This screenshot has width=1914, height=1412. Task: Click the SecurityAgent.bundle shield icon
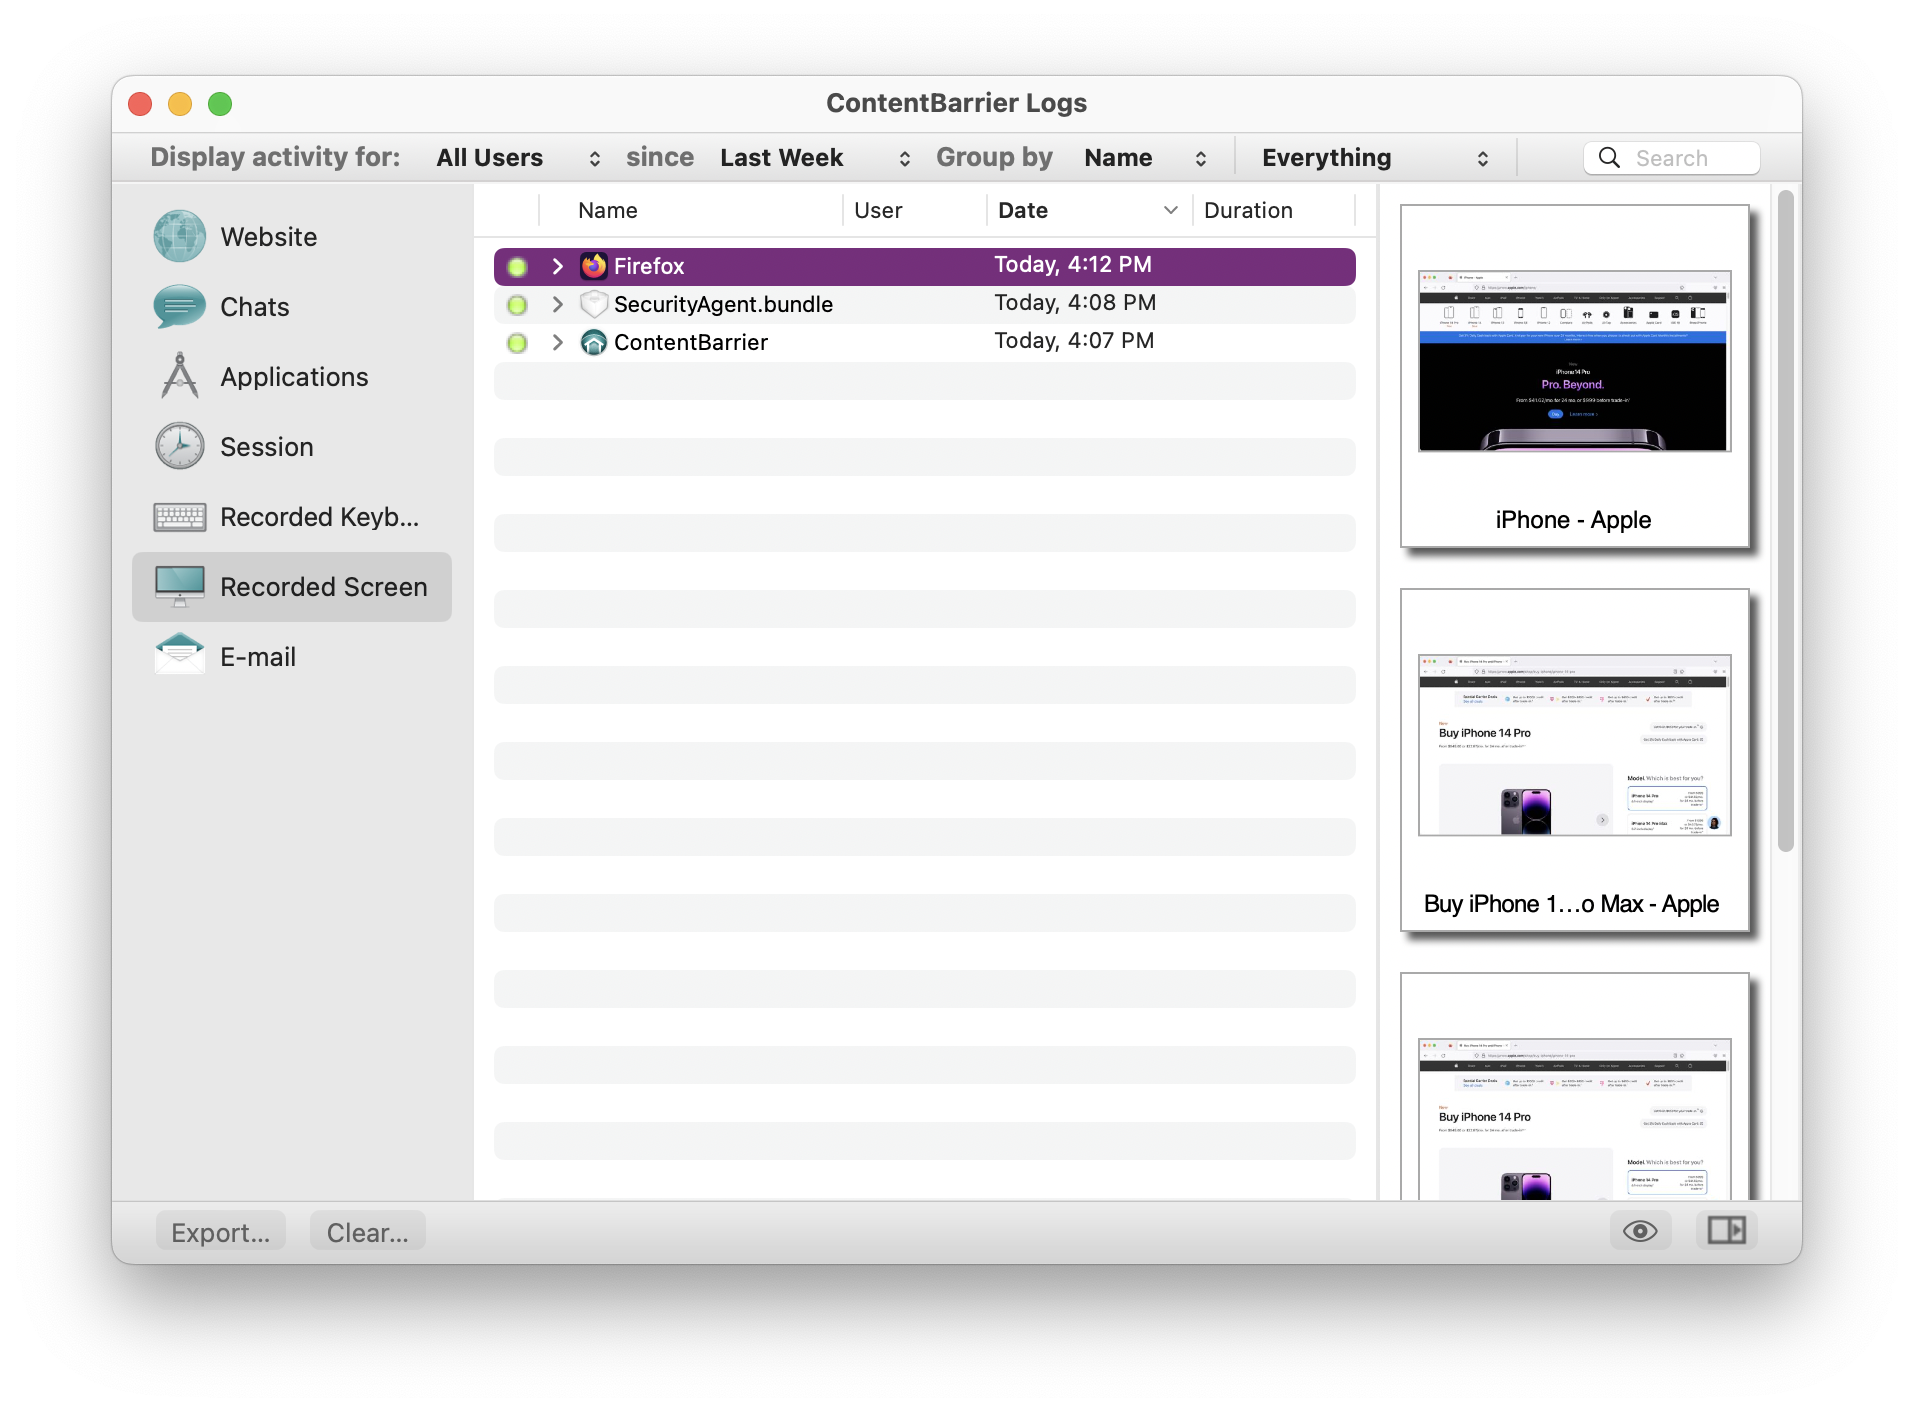point(594,304)
